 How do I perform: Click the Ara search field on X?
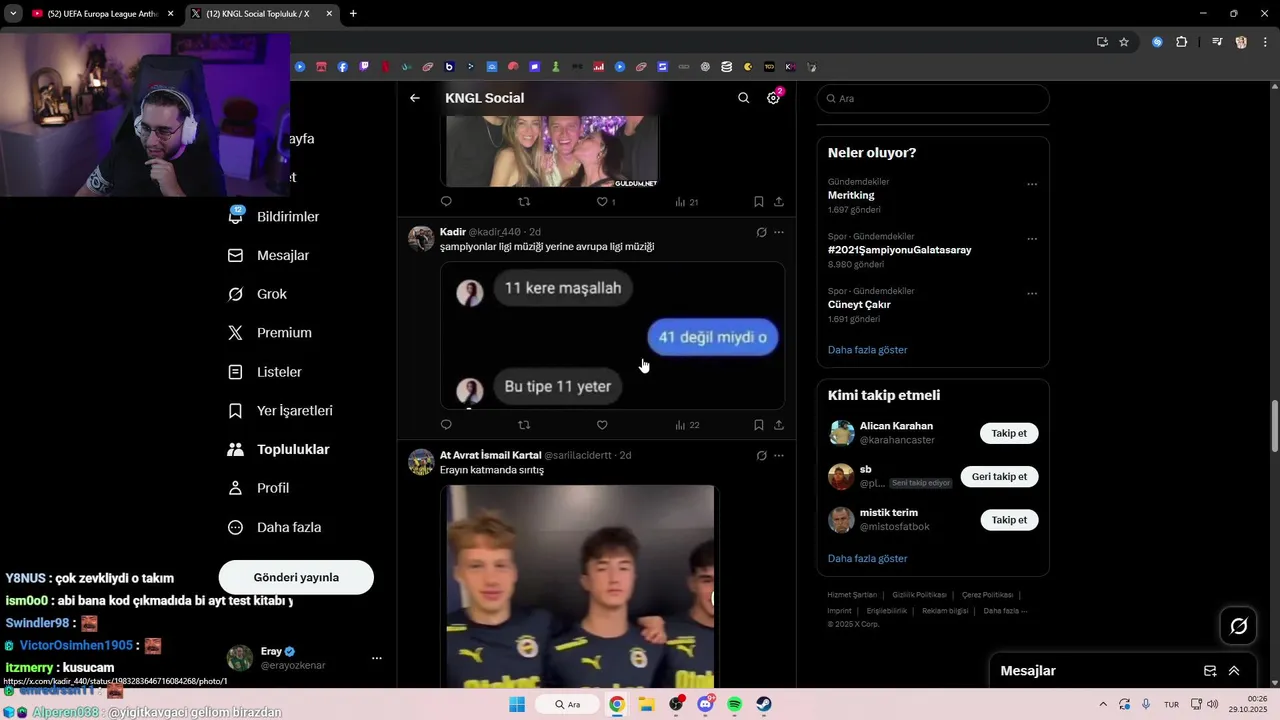[933, 99]
